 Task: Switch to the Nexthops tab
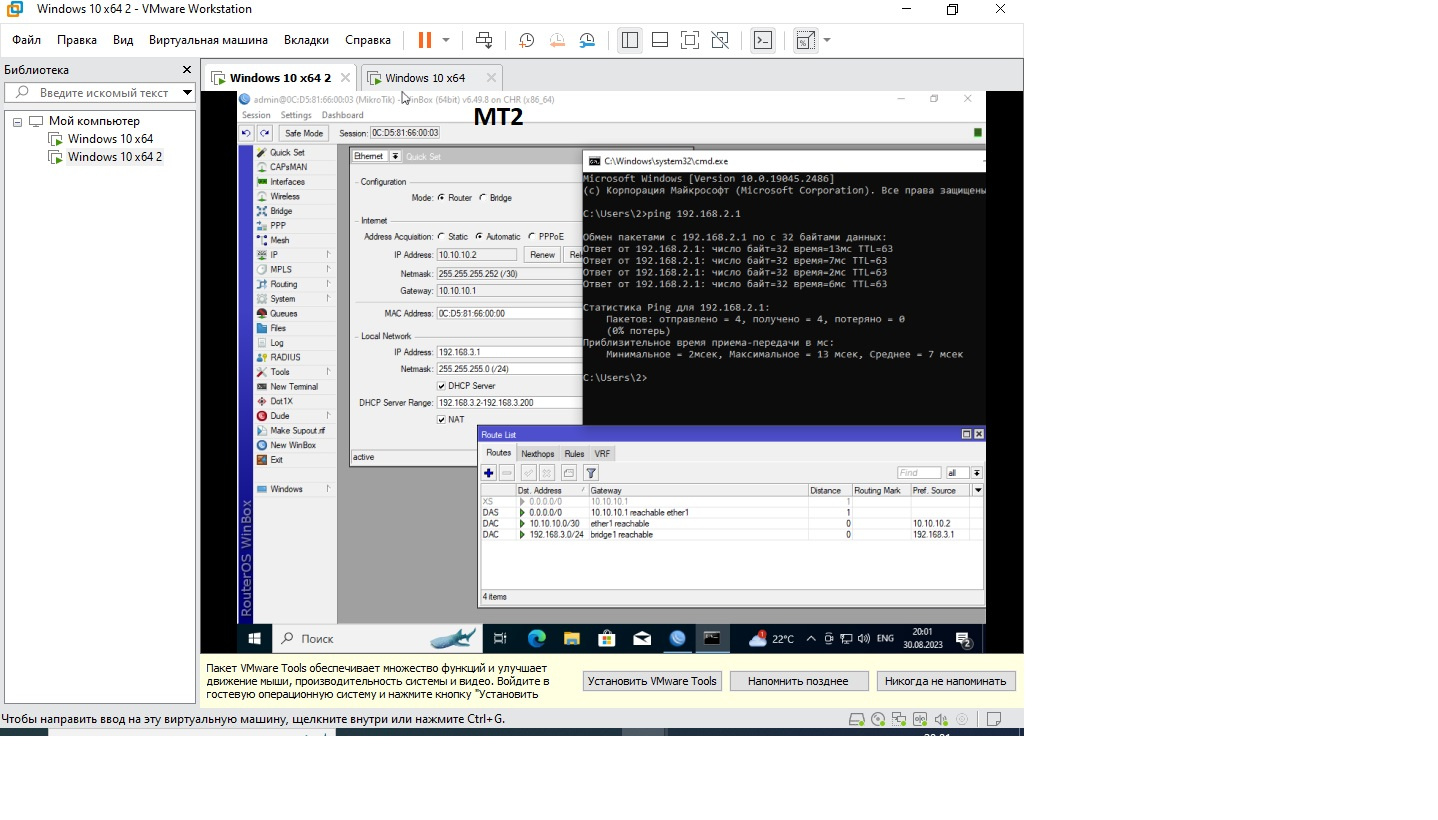tap(538, 454)
